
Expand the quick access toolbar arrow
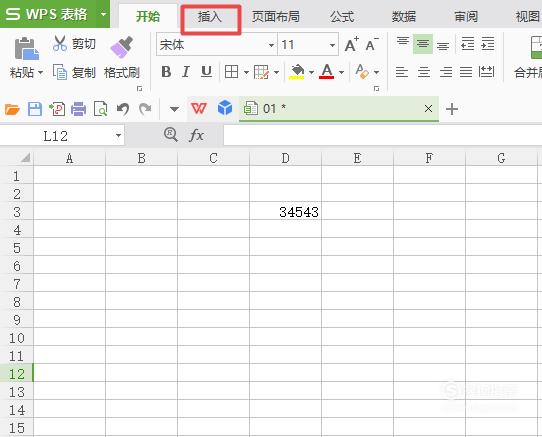click(x=175, y=110)
